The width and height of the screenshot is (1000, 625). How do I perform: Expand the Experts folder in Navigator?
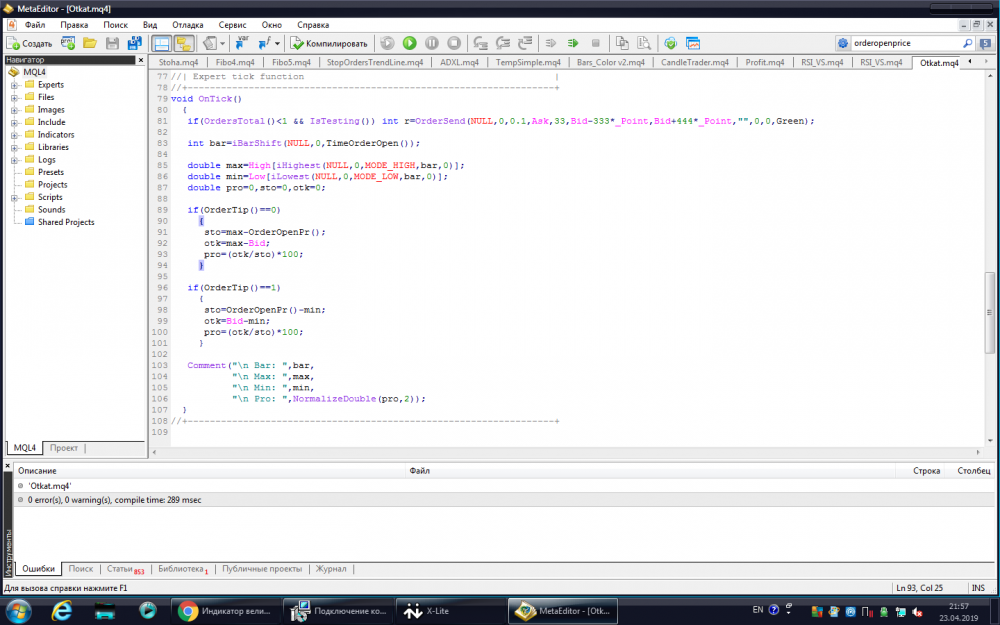pos(14,85)
